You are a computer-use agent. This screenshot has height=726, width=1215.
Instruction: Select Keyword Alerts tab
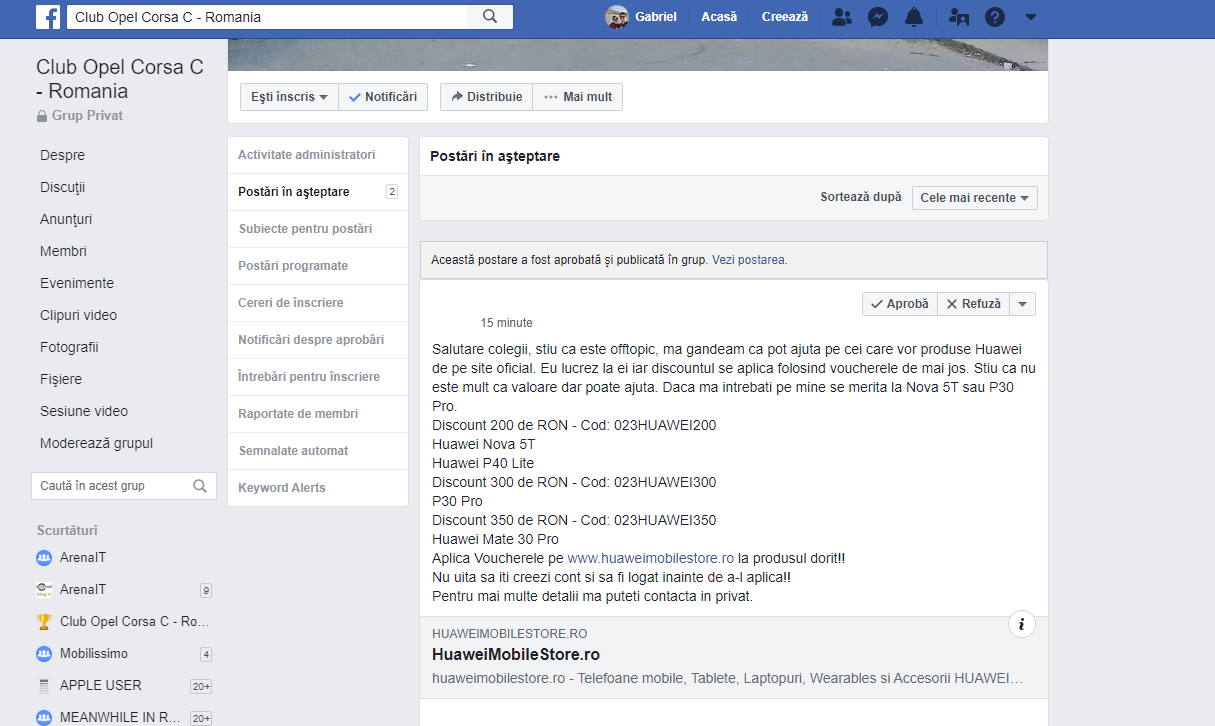pyautogui.click(x=318, y=488)
